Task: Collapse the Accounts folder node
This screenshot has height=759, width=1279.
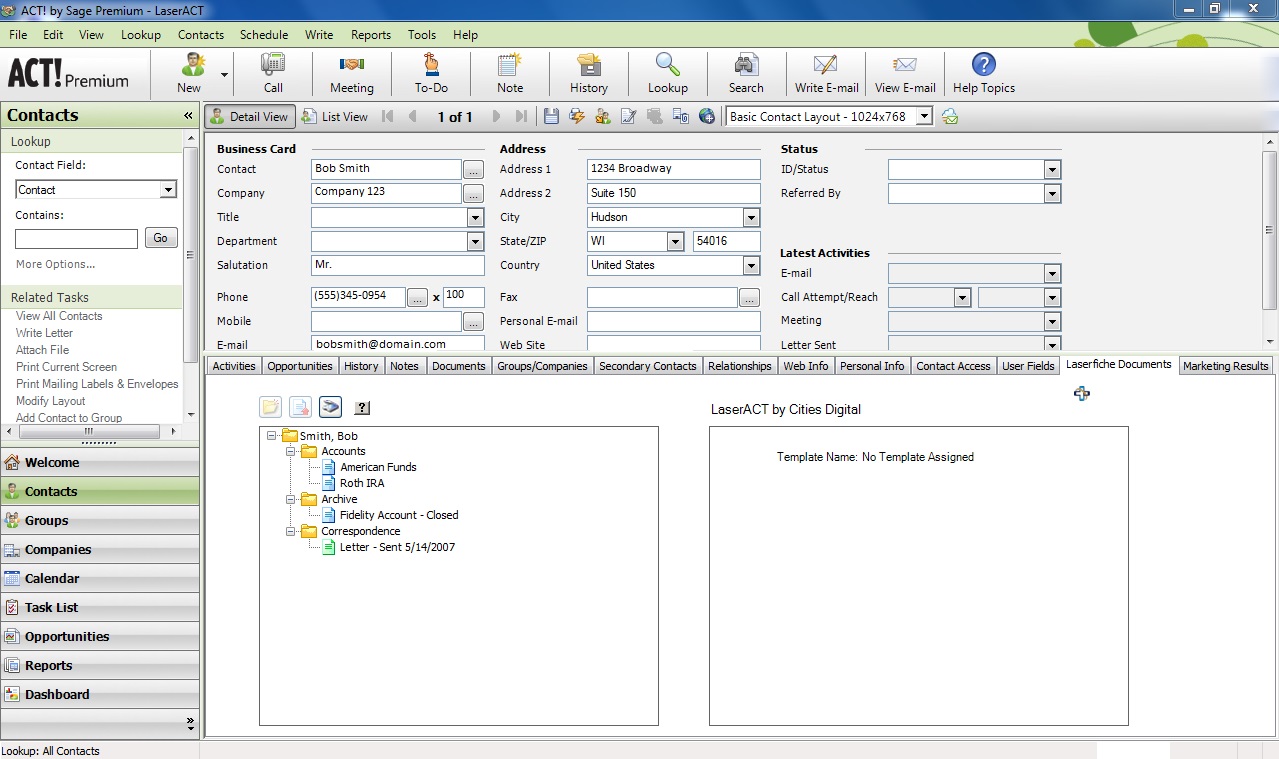Action: (x=291, y=452)
